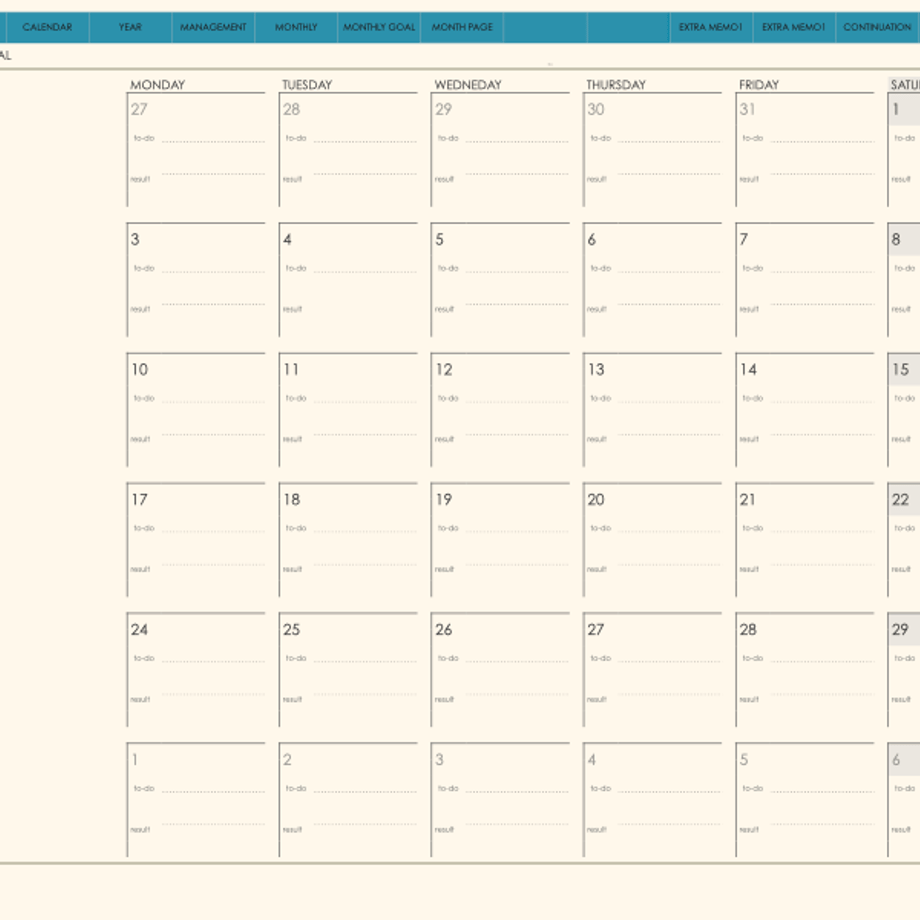Click the to-do line under date 31
Viewport: 920px width, 920px height.
pos(822,142)
